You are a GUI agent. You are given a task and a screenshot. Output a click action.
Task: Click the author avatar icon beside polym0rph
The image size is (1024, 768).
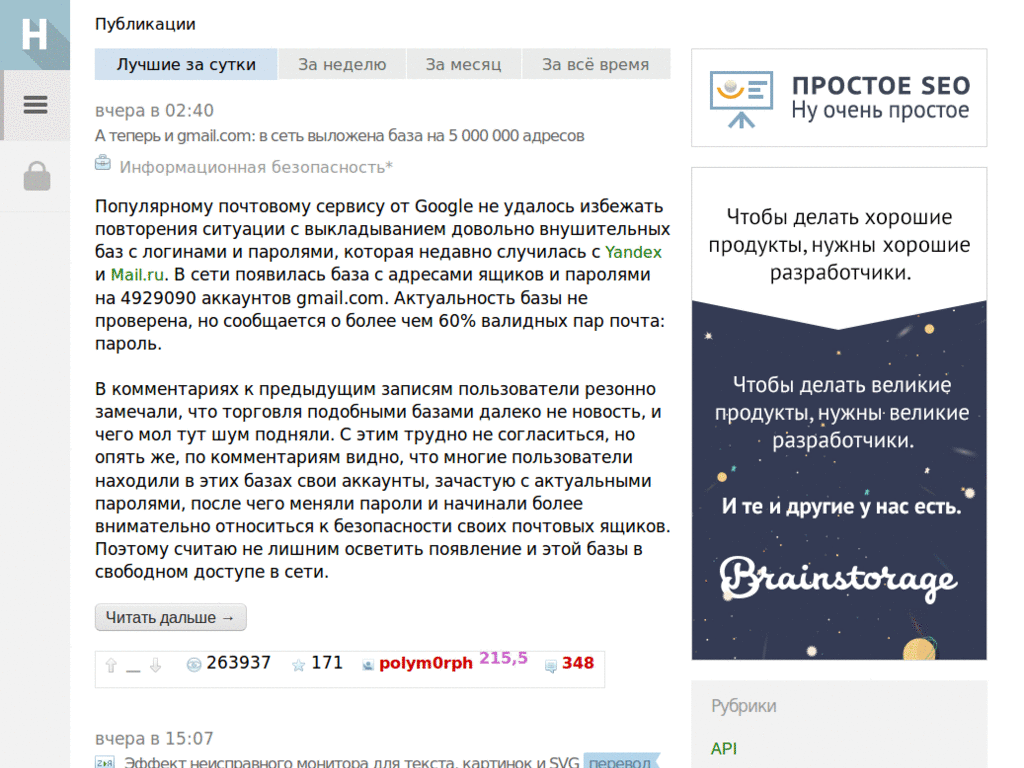[x=368, y=665]
